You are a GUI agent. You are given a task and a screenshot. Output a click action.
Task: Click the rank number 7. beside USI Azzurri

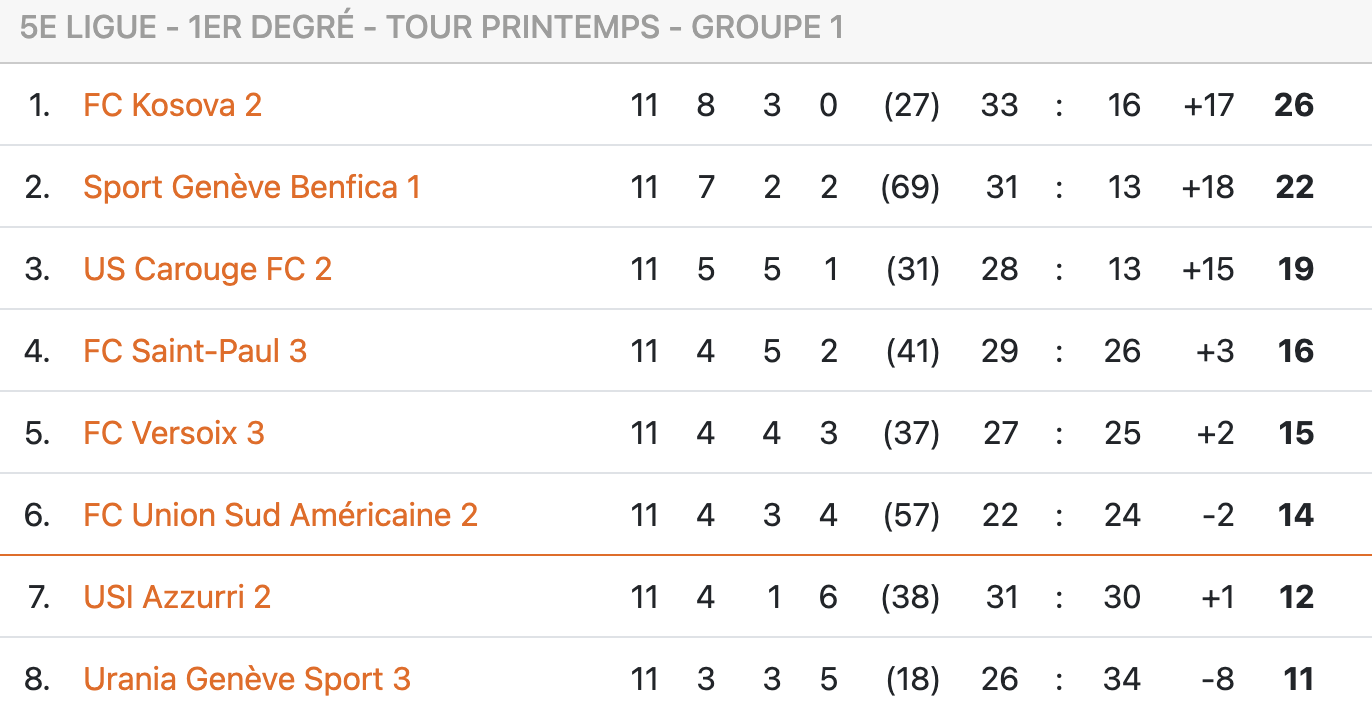coord(39,597)
